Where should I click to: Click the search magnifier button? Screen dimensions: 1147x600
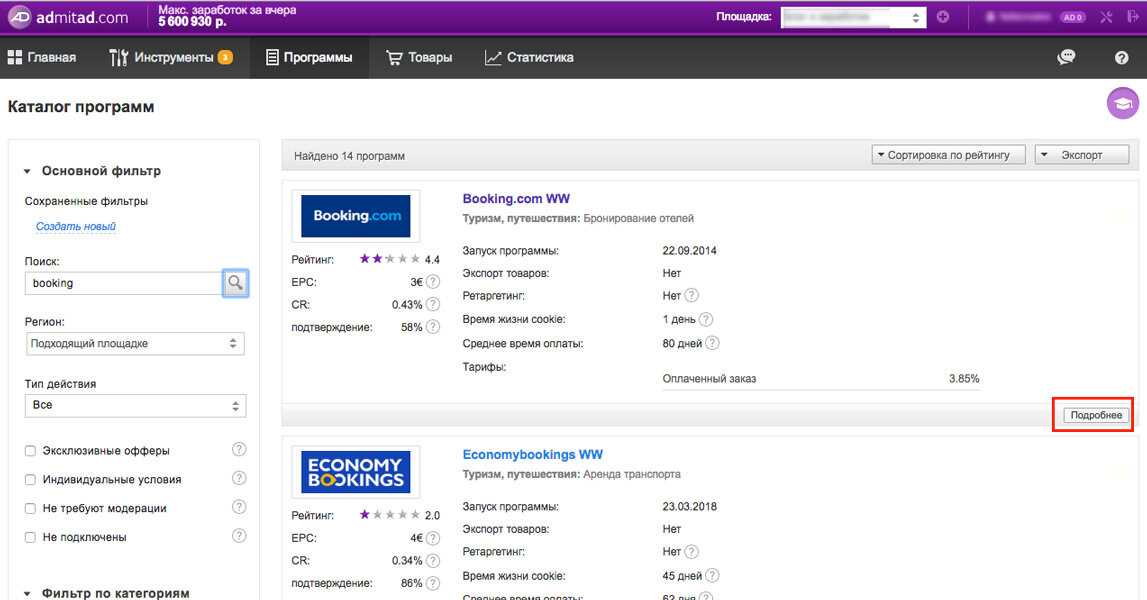click(235, 283)
